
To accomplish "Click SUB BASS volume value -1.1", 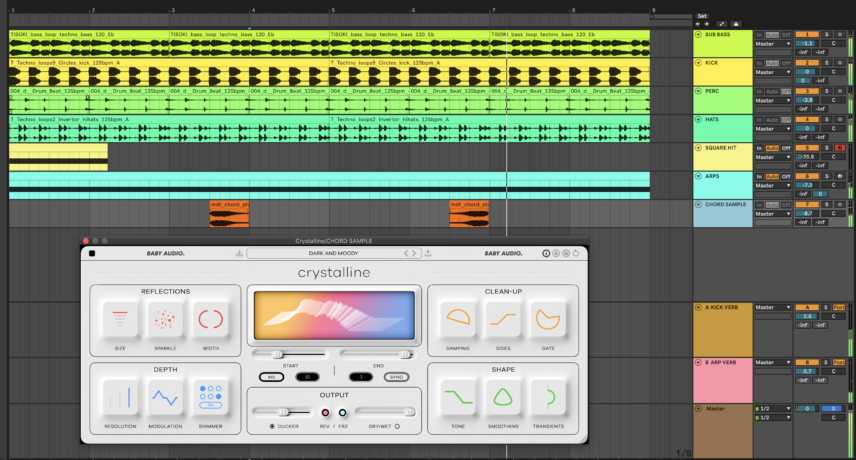I will point(807,43).
